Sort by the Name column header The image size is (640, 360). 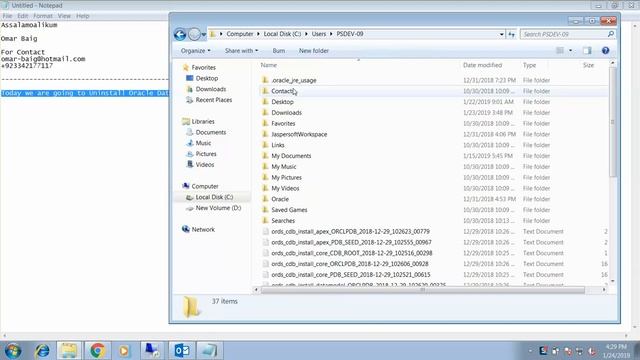[x=269, y=65]
